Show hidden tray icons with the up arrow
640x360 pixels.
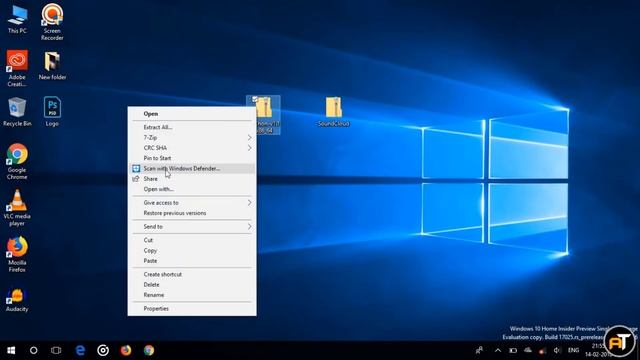coord(498,350)
